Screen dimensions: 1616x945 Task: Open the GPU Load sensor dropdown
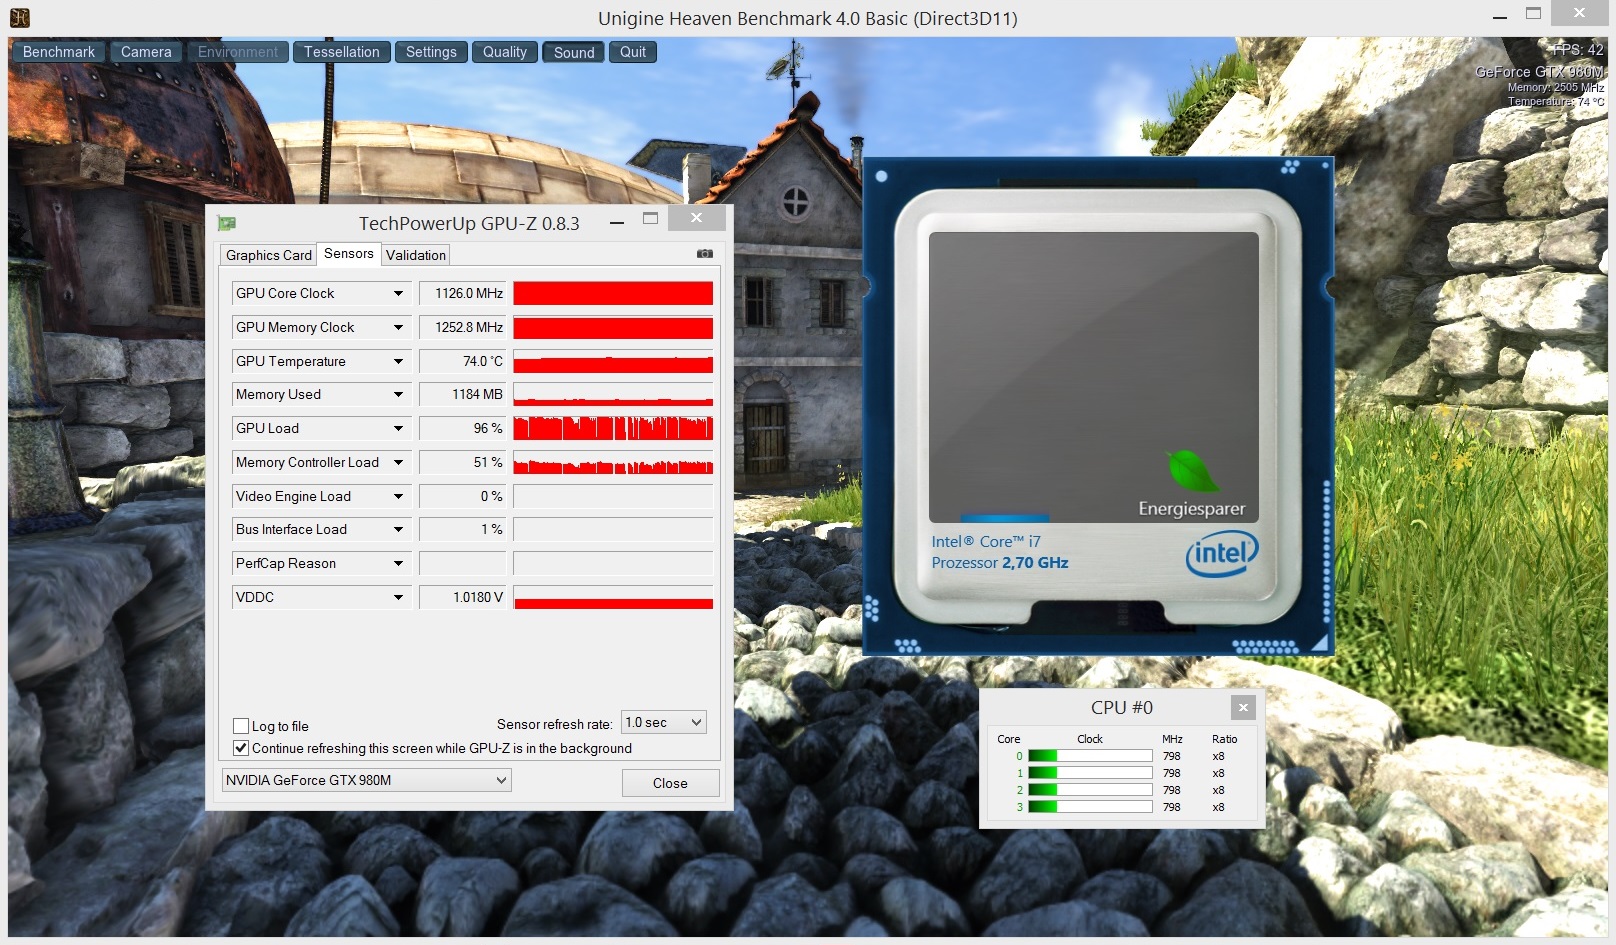pyautogui.click(x=398, y=428)
